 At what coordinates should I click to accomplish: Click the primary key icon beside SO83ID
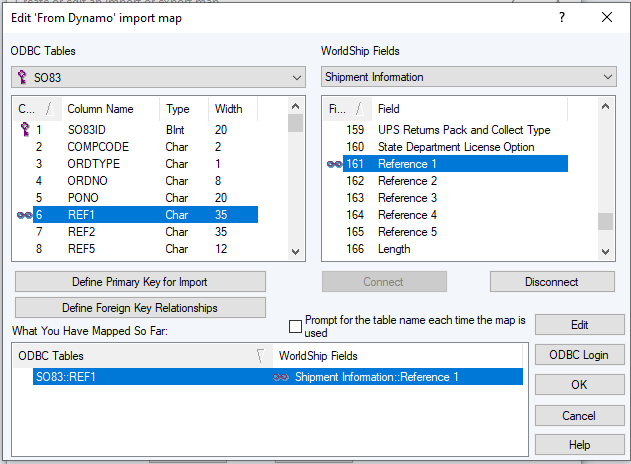[x=25, y=129]
